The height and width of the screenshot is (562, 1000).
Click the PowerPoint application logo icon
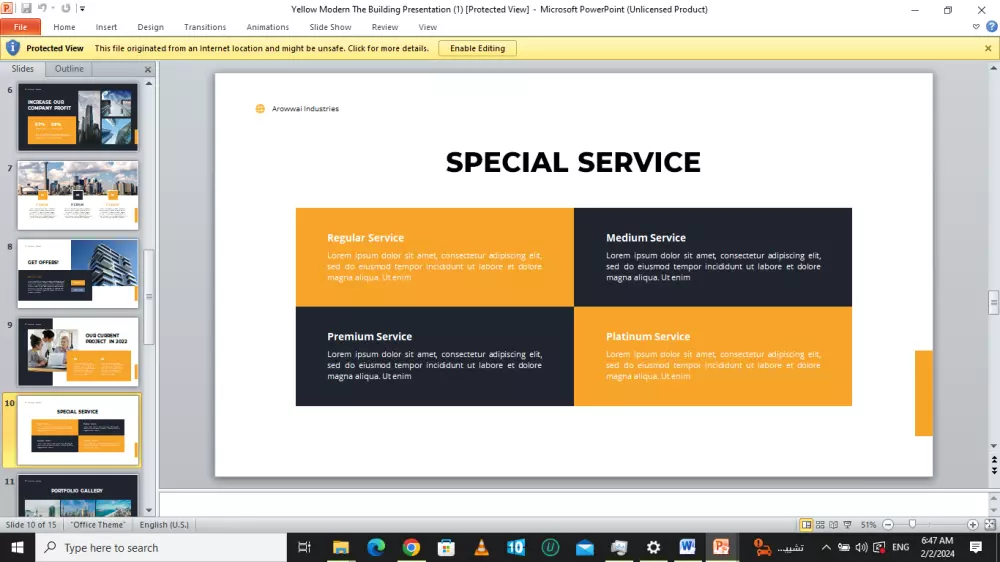tap(8, 8)
